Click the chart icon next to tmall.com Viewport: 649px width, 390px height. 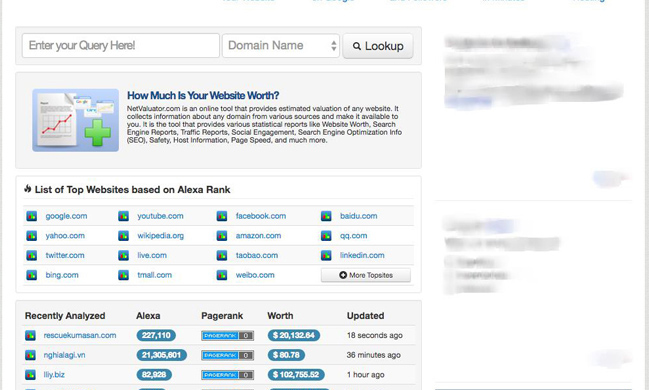tap(123, 275)
